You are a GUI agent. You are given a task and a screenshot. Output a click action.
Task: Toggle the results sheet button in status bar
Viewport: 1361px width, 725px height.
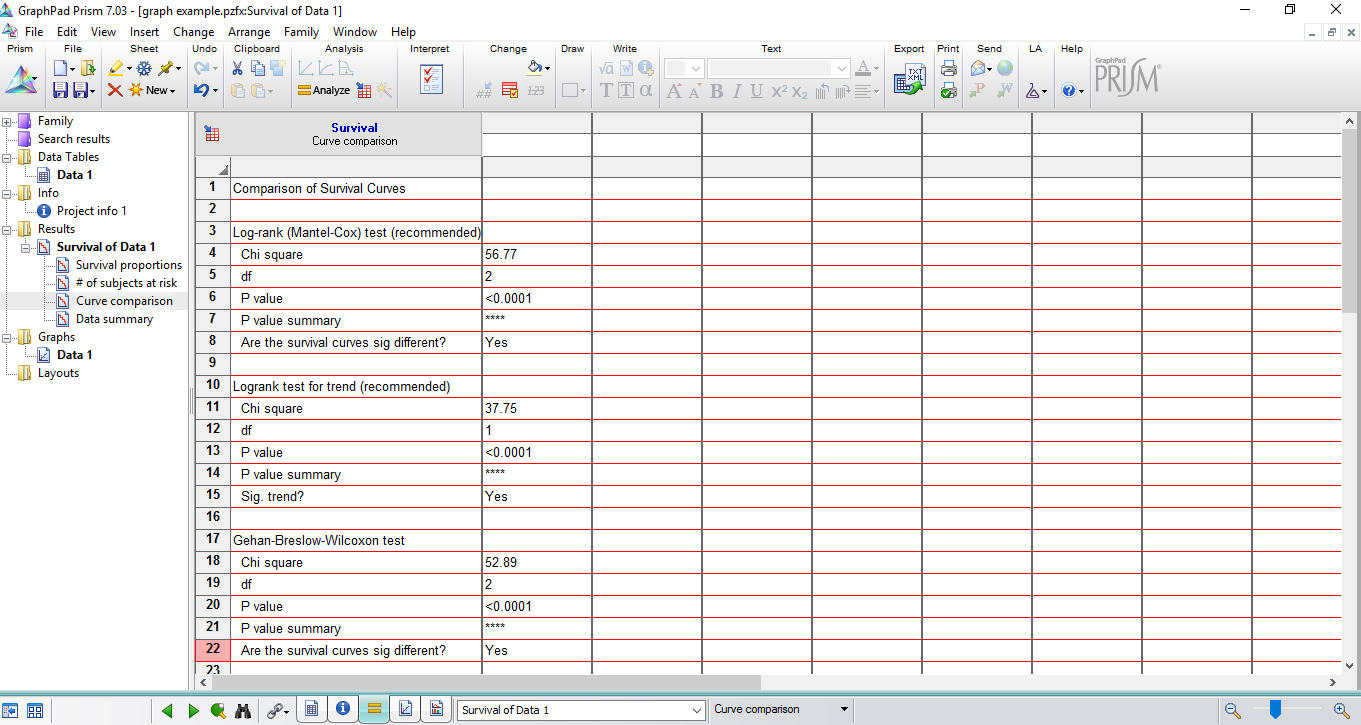coord(374,709)
